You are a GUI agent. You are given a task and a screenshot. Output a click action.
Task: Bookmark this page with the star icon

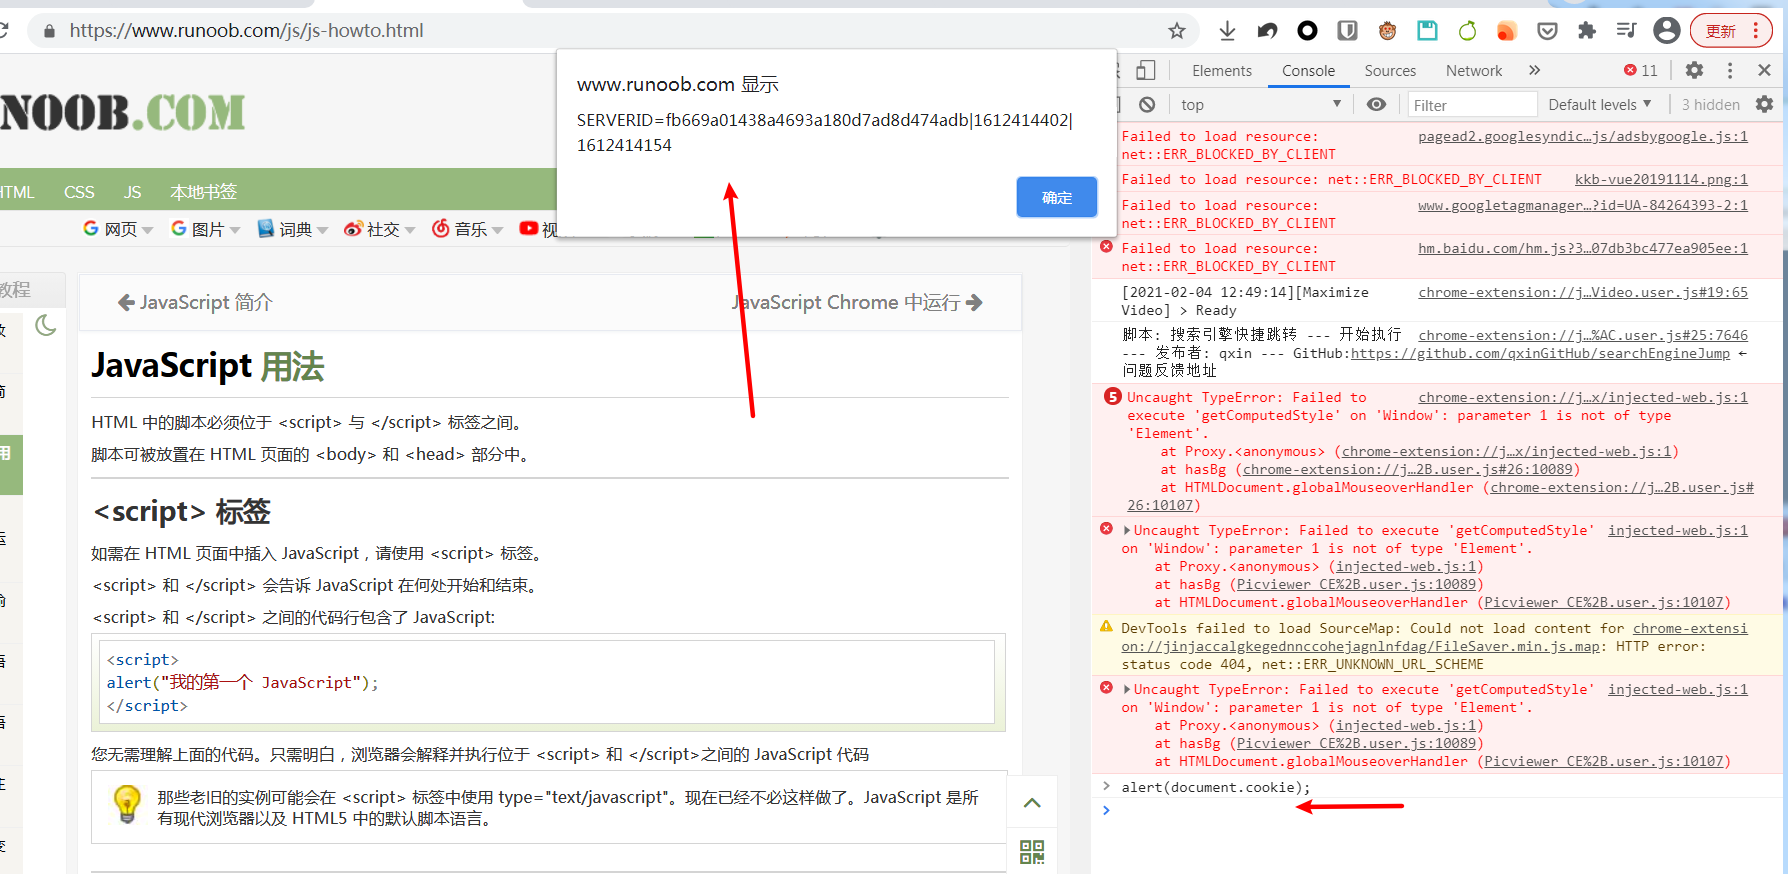click(x=1177, y=31)
